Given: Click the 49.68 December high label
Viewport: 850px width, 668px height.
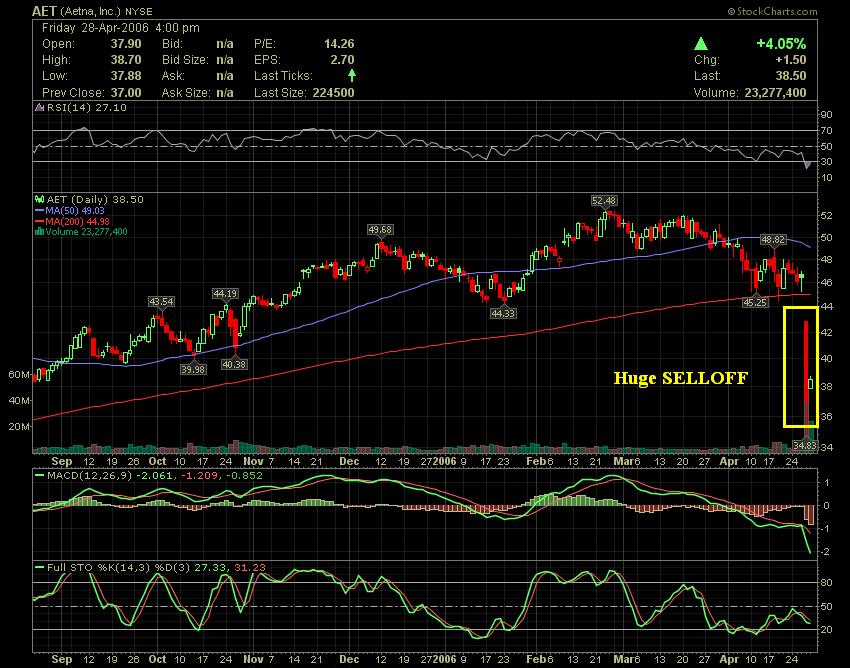Looking at the screenshot, I should click(x=380, y=230).
